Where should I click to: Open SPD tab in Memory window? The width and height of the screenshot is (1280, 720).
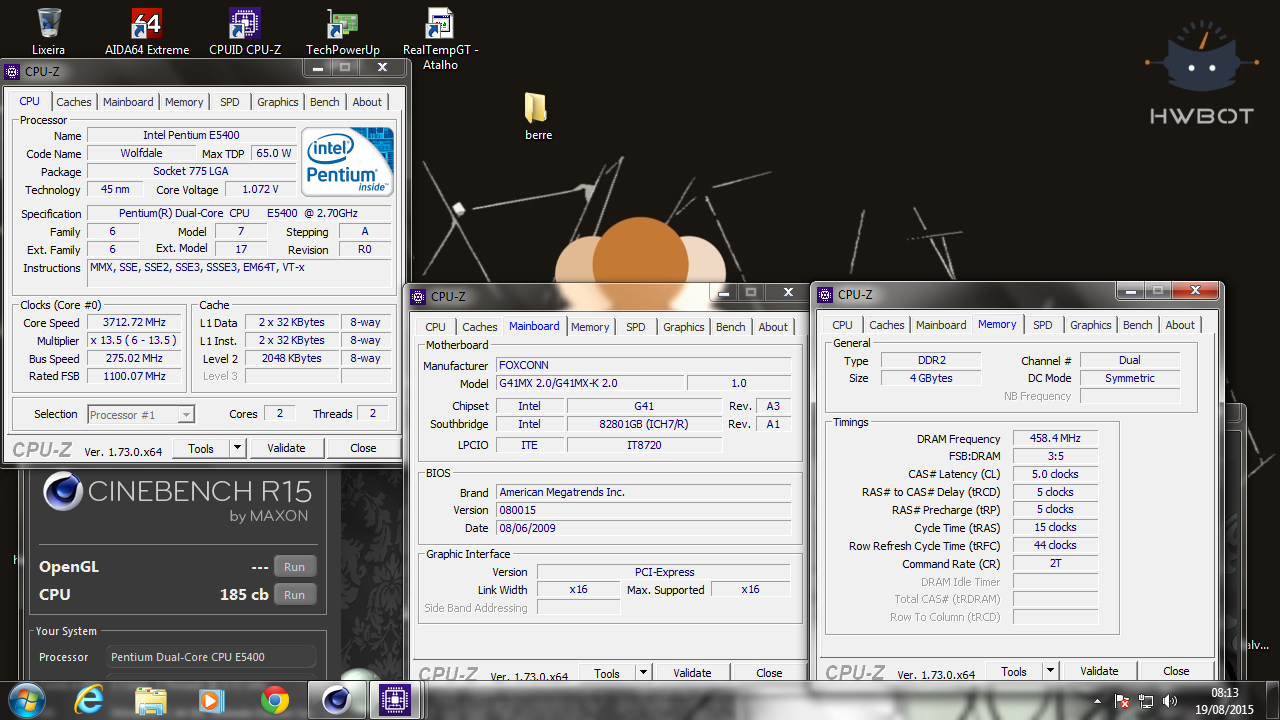[1043, 325]
